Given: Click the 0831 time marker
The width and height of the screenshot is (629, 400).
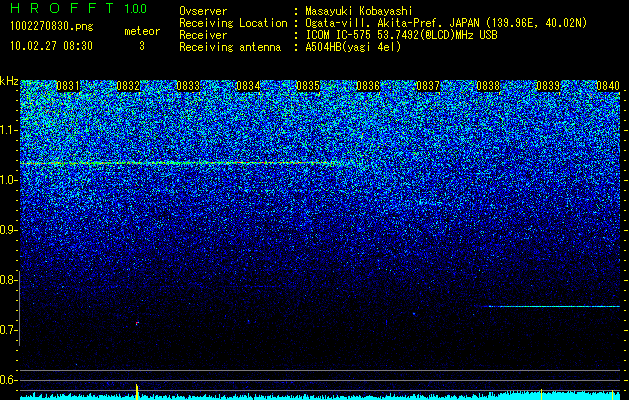Looking at the screenshot, I should point(68,86).
